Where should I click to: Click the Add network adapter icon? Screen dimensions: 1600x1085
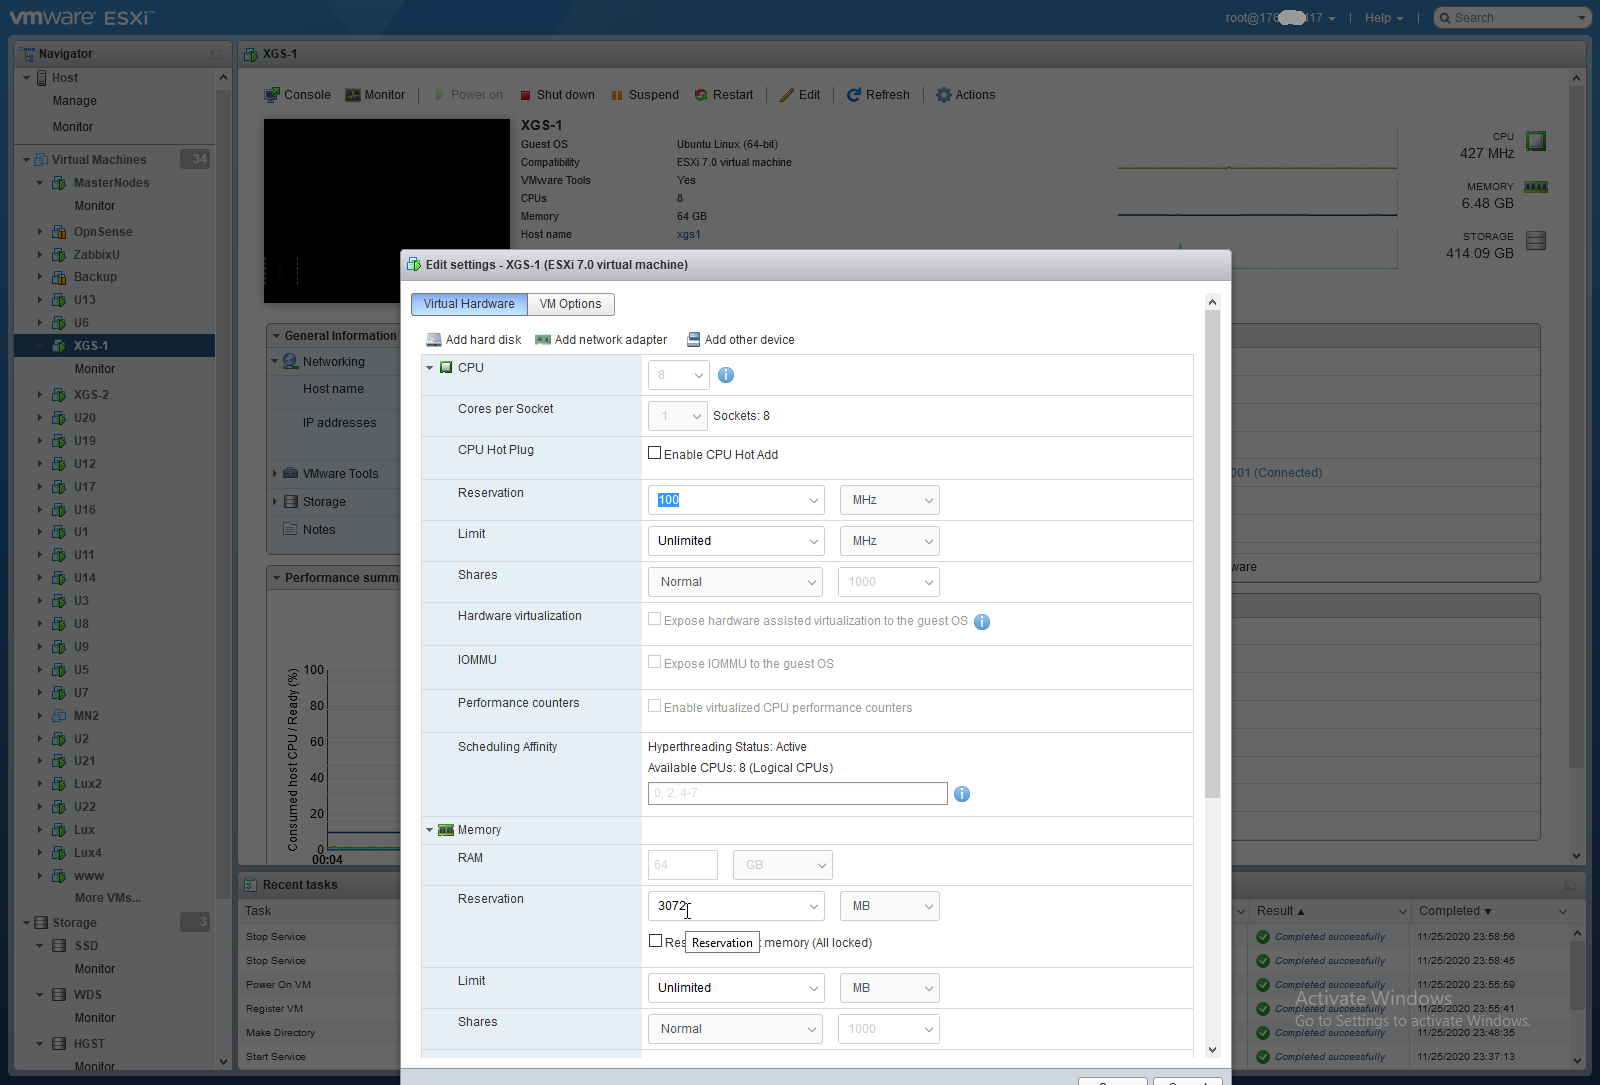543,340
